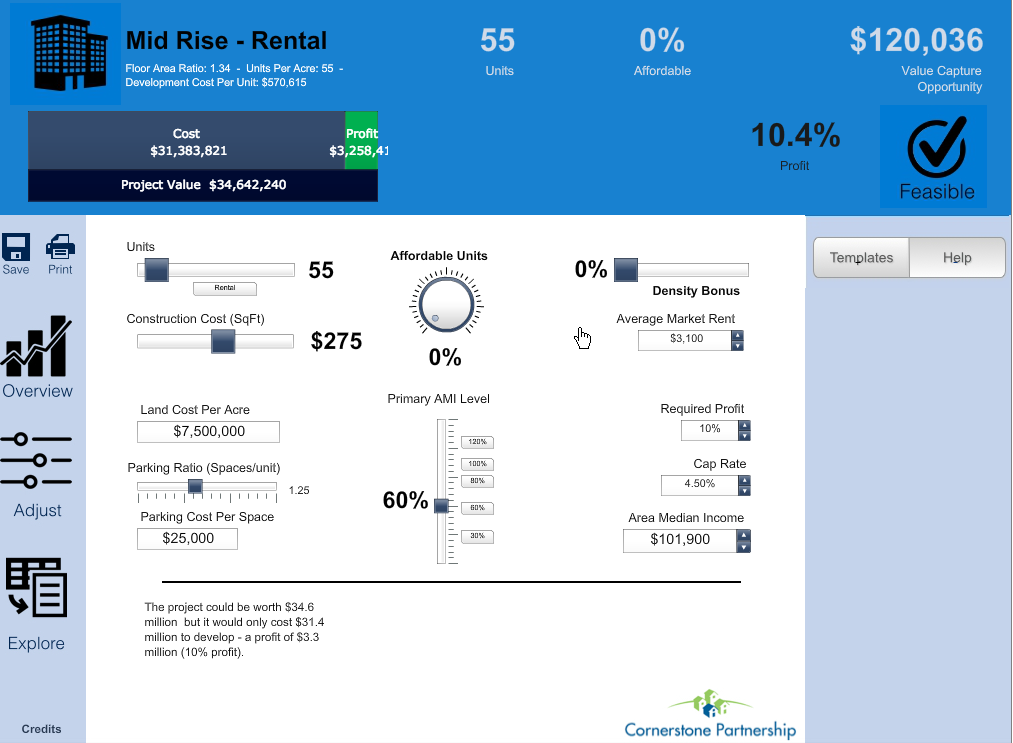1013x743 pixels.
Task: Click the Parking Cost Per Space field
Action: tap(187, 539)
